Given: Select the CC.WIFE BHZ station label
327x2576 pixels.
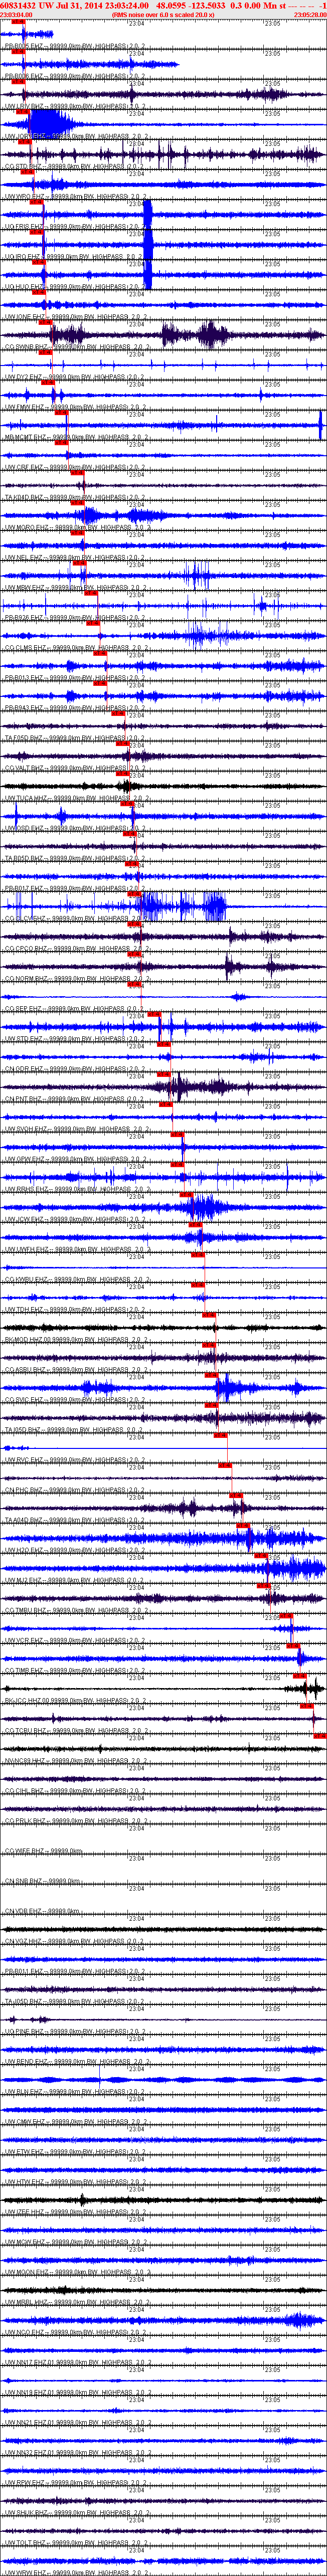Looking at the screenshot, I should [43, 1851].
